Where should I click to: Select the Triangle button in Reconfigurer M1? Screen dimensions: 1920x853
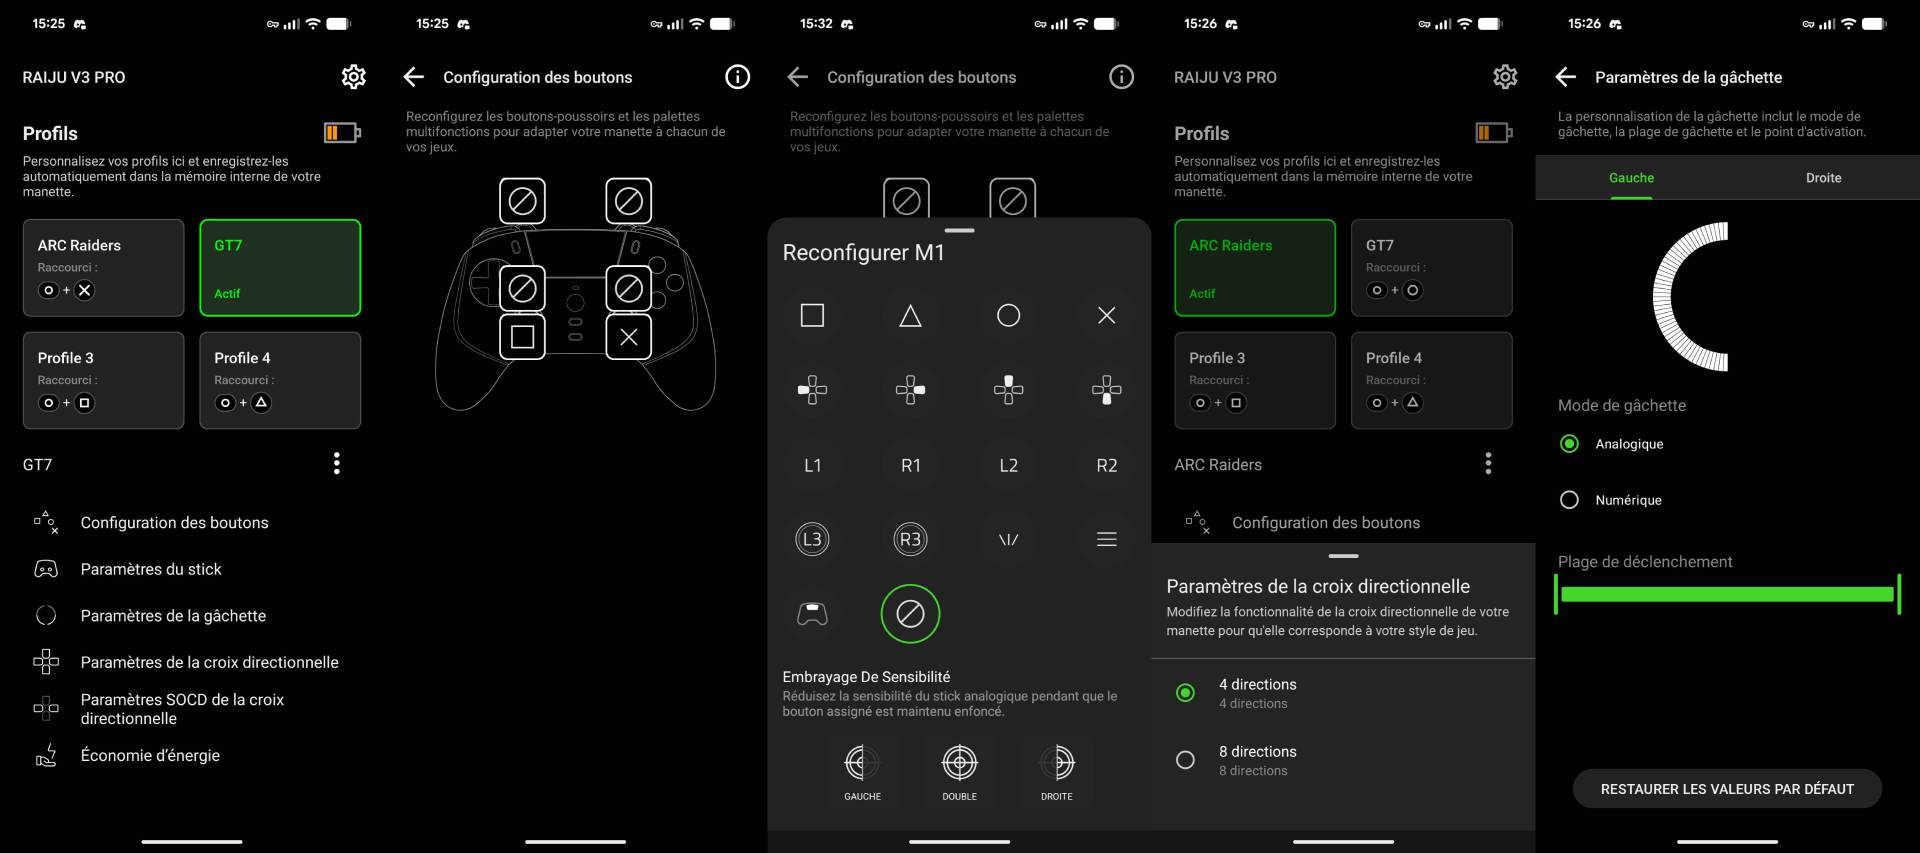910,316
